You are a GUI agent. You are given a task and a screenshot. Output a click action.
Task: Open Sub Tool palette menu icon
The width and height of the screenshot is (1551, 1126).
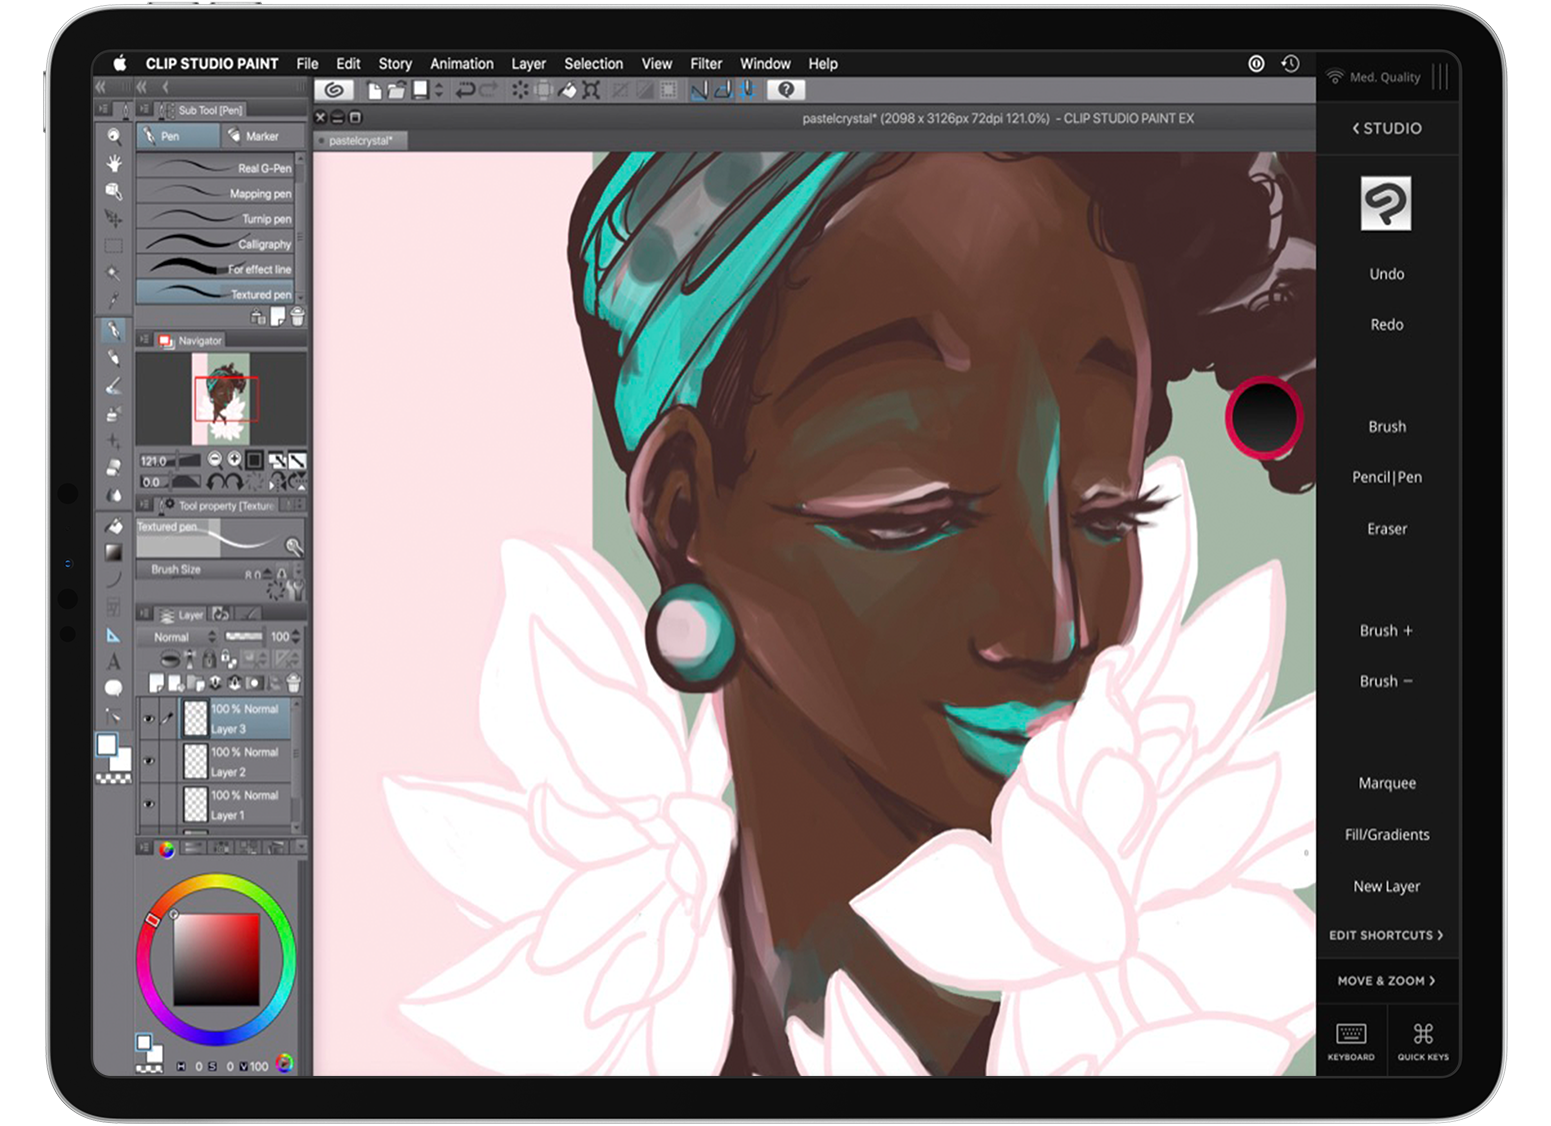144,109
